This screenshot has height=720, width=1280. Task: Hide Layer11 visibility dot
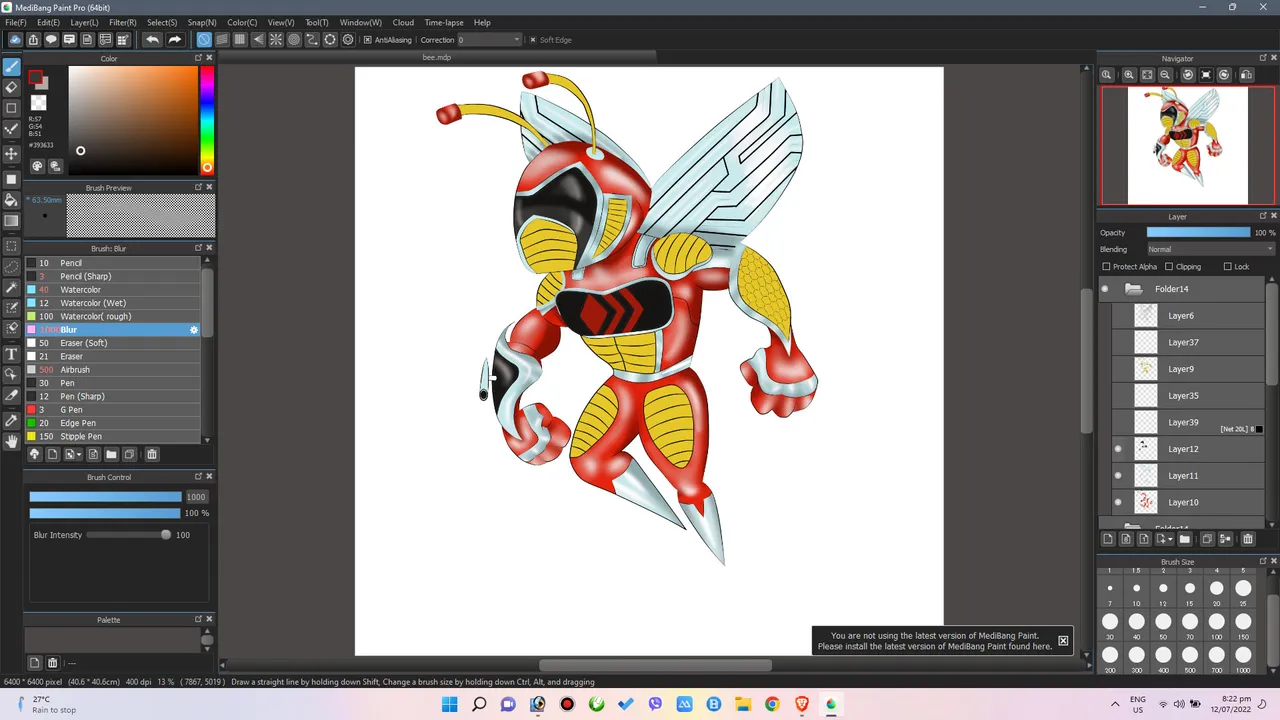click(x=1118, y=476)
